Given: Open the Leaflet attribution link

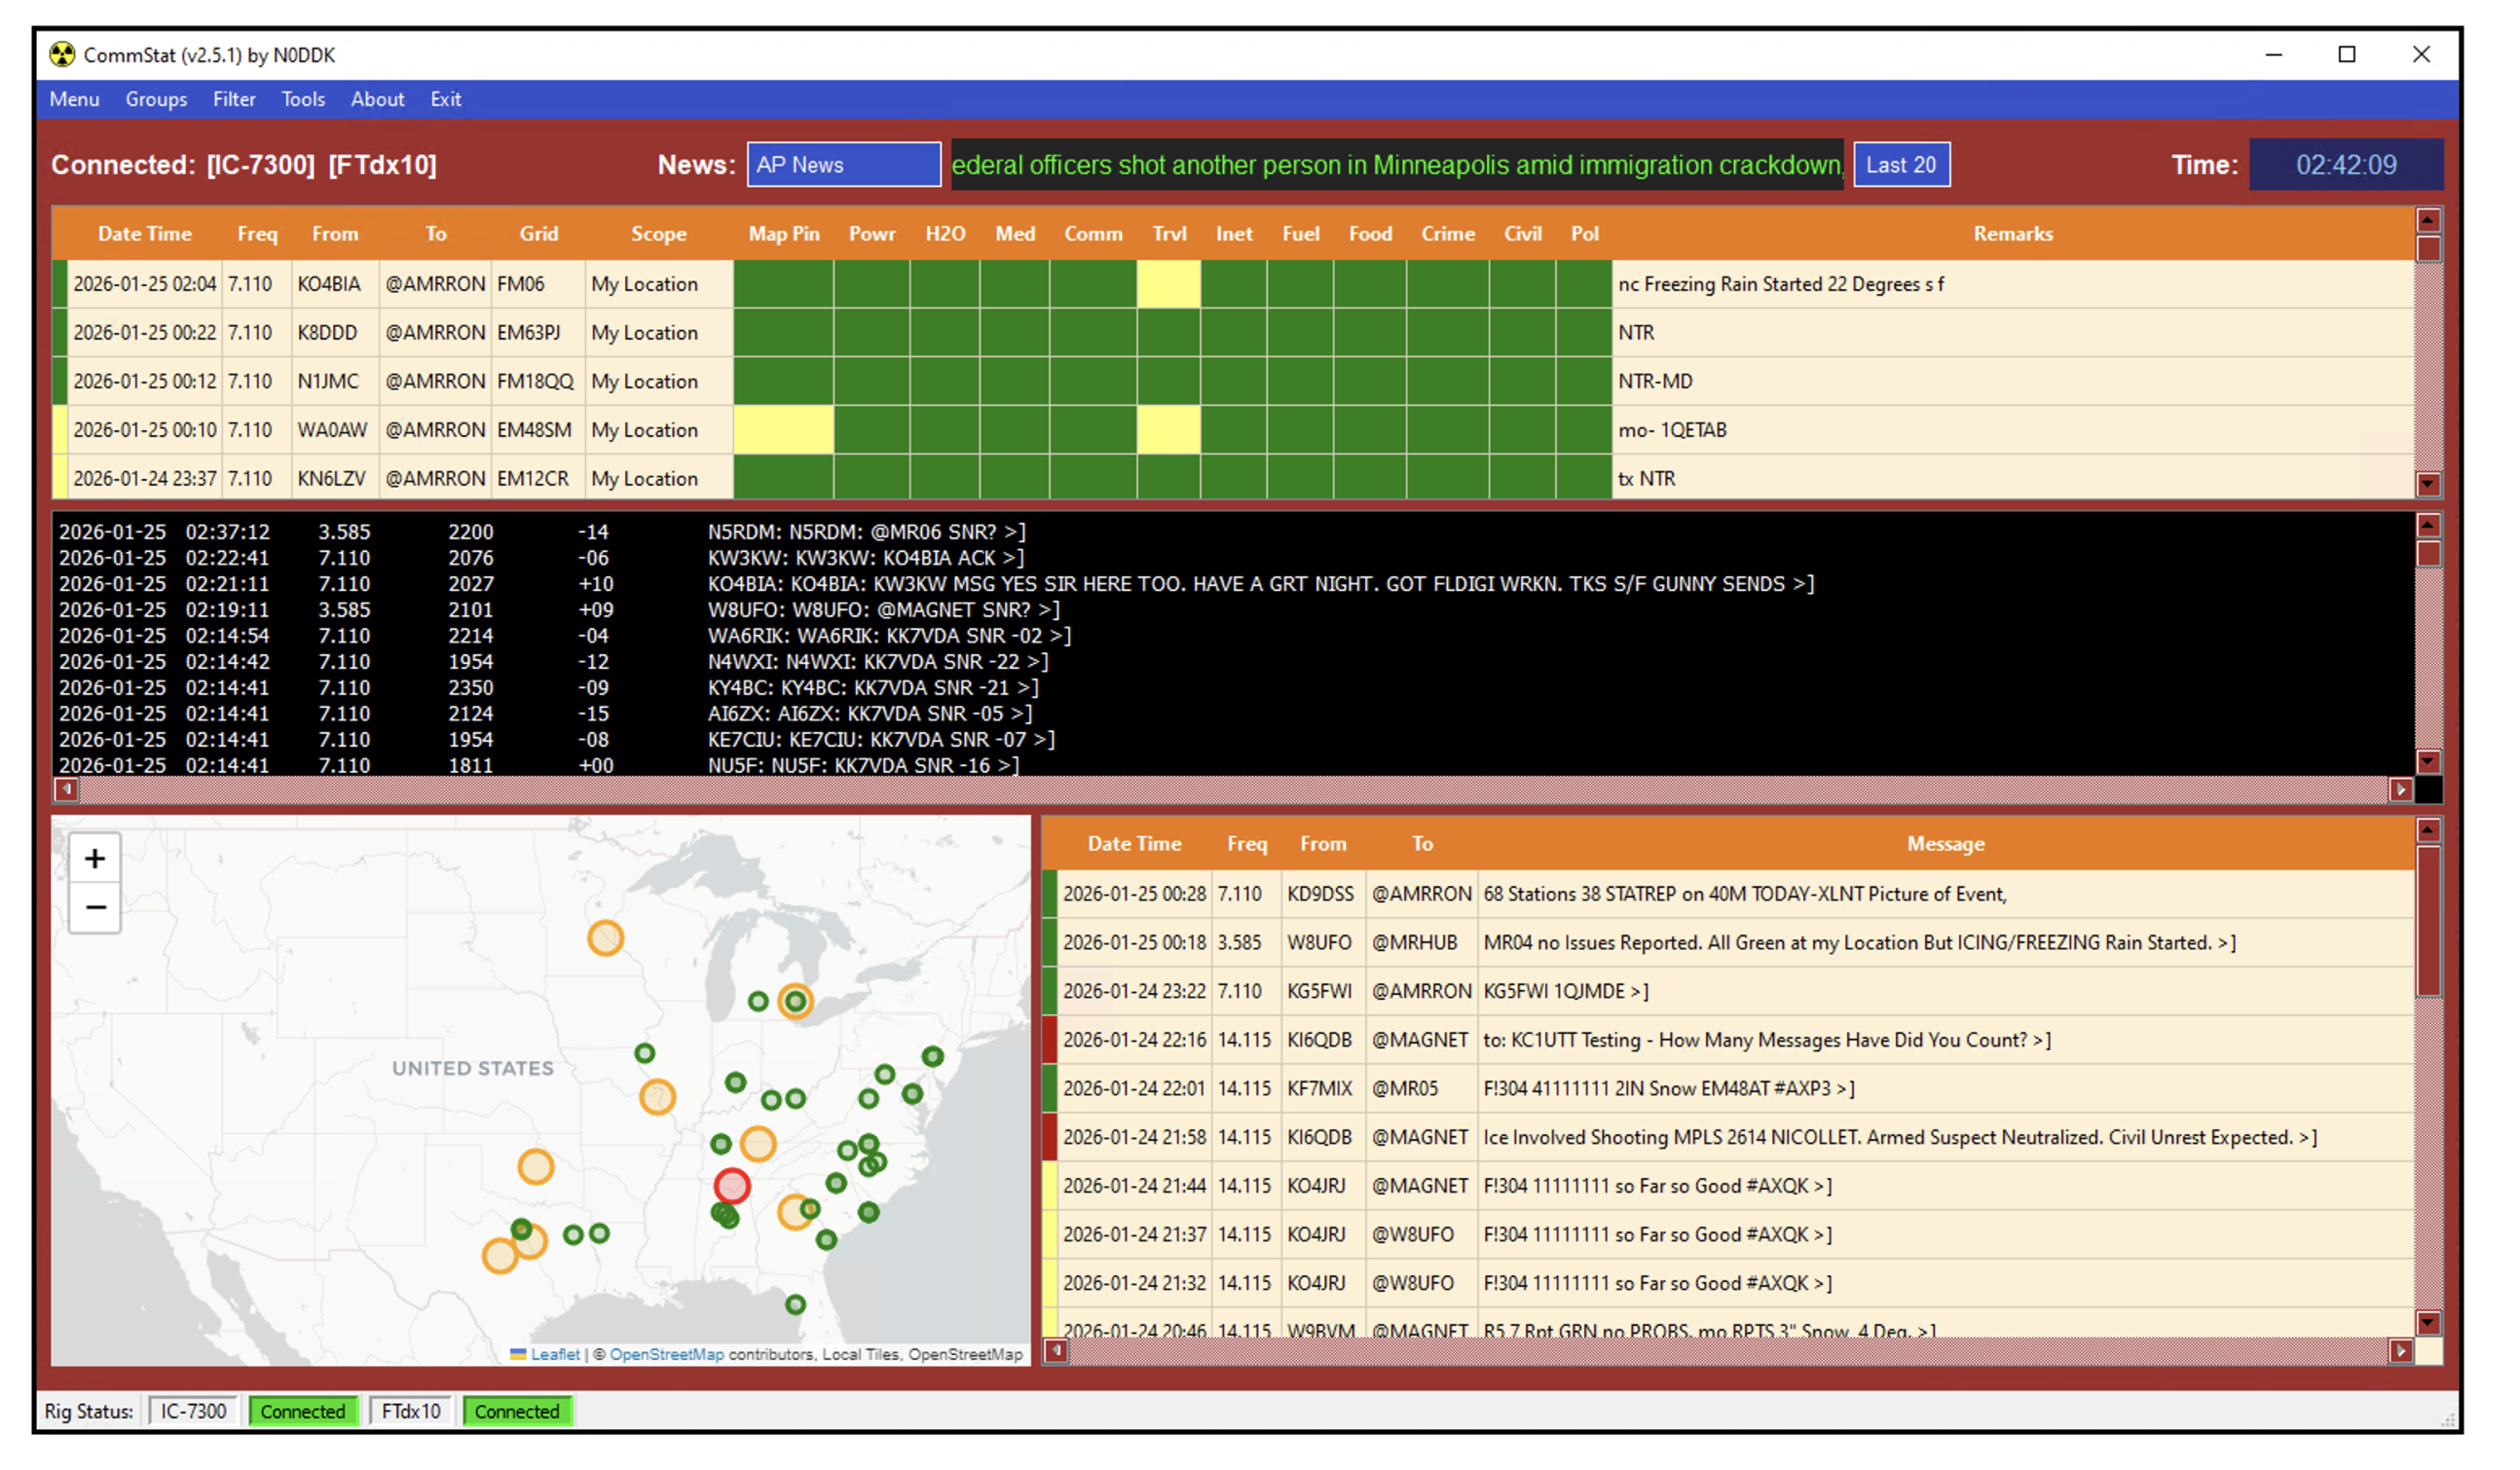Looking at the screenshot, I should 554,1354.
